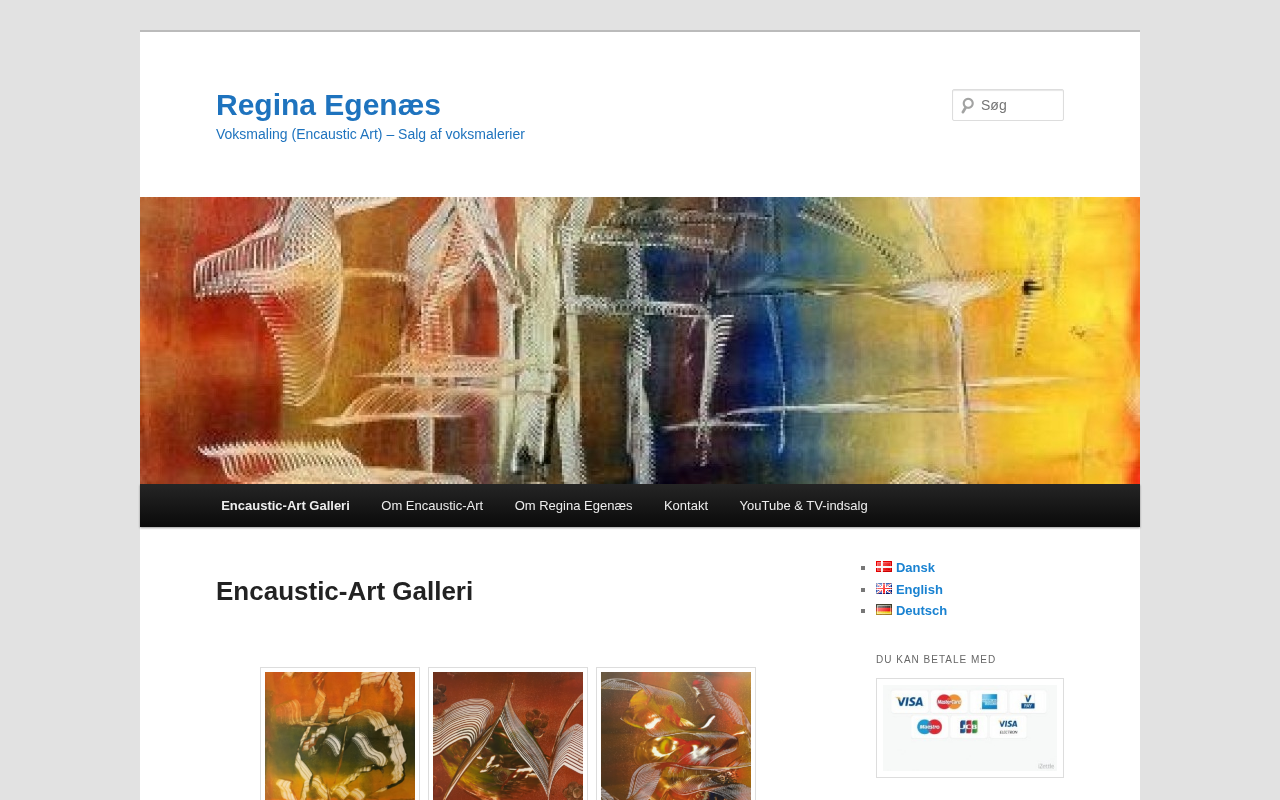1280x800 pixels.
Task: Click the German flag icon
Action: 884,610
